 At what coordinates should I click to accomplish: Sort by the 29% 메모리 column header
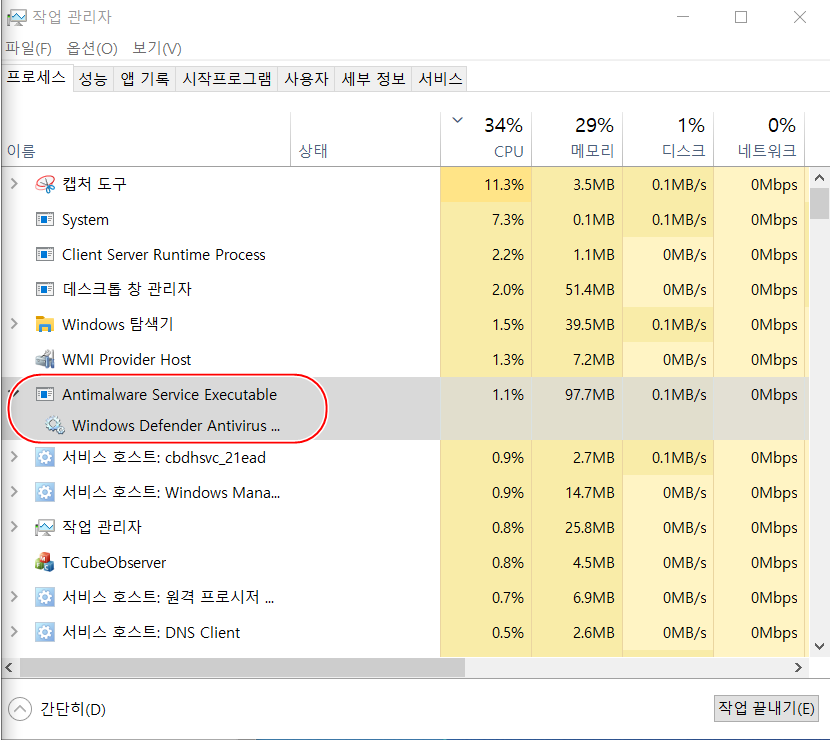click(577, 140)
